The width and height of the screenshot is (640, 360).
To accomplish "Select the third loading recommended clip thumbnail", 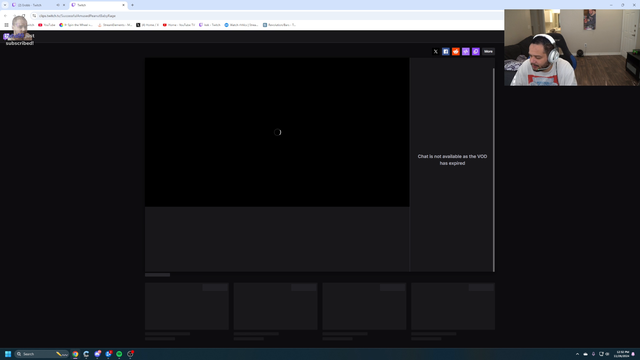I will [364, 306].
